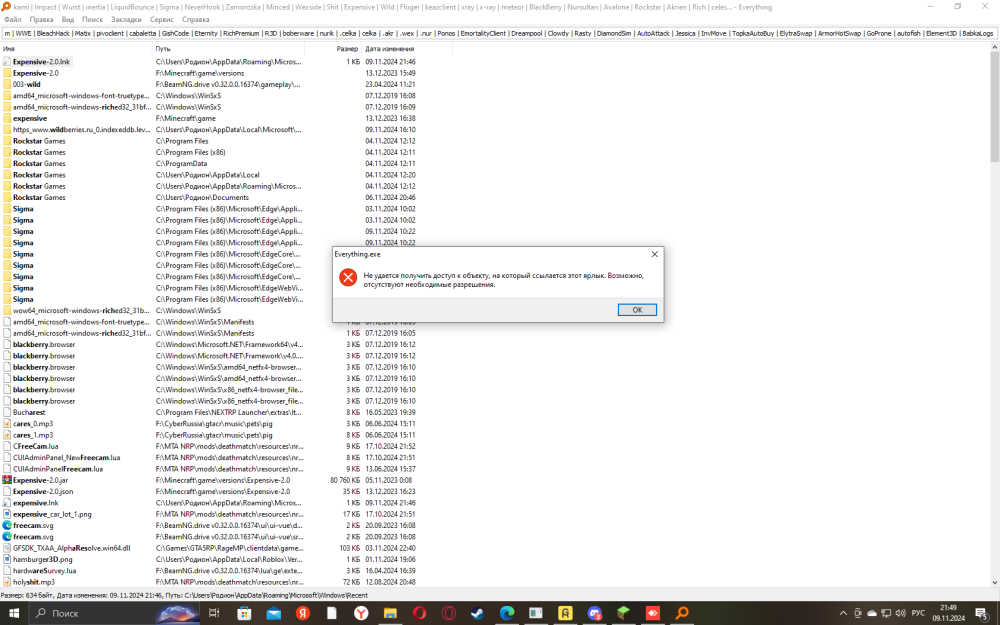Open the notification center icon
The image size is (1000, 625).
(x=982, y=613)
